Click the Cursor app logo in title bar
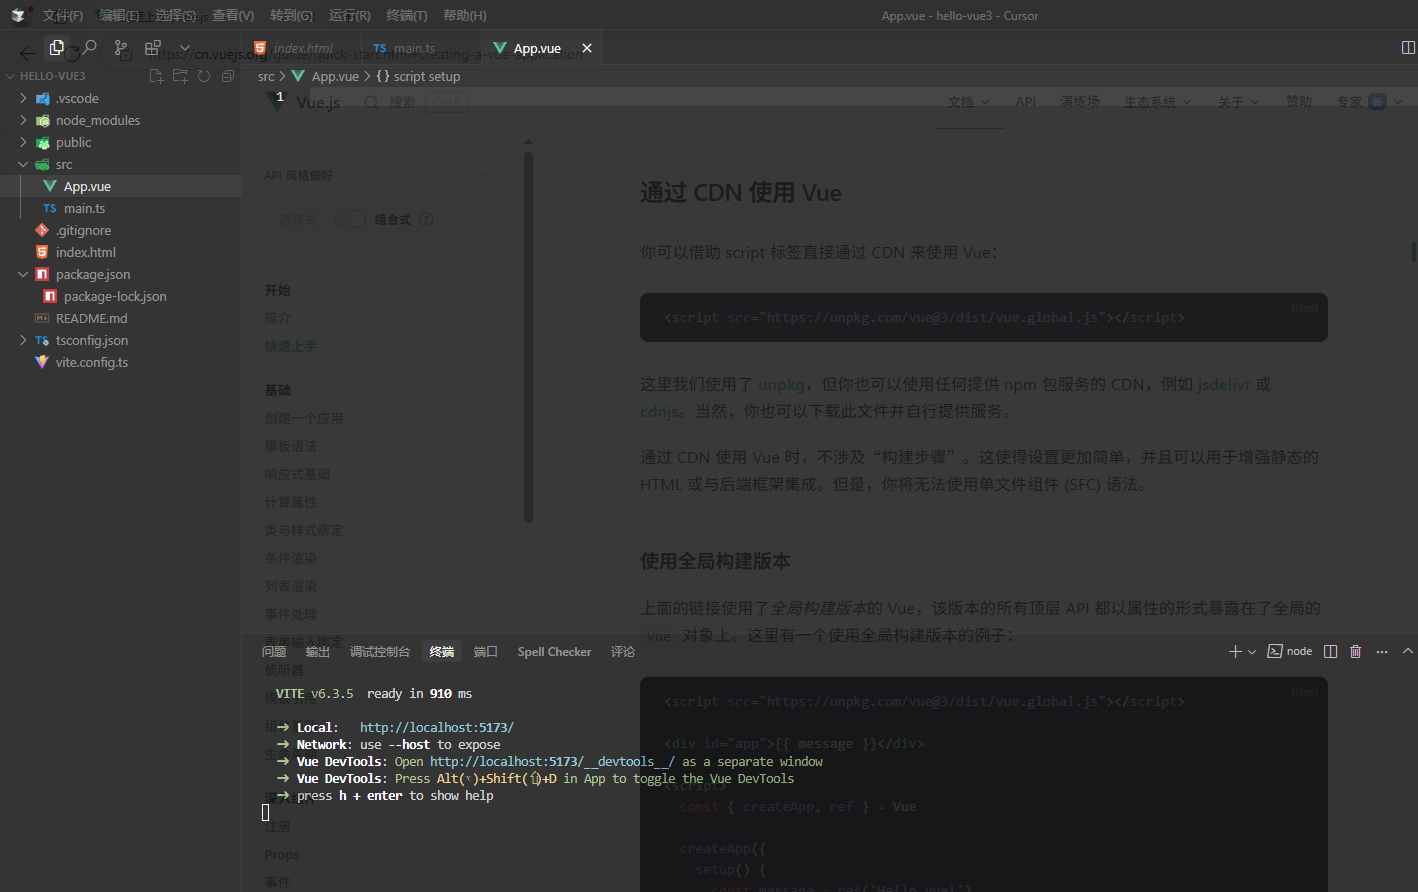The height and width of the screenshot is (892, 1418). (18, 15)
